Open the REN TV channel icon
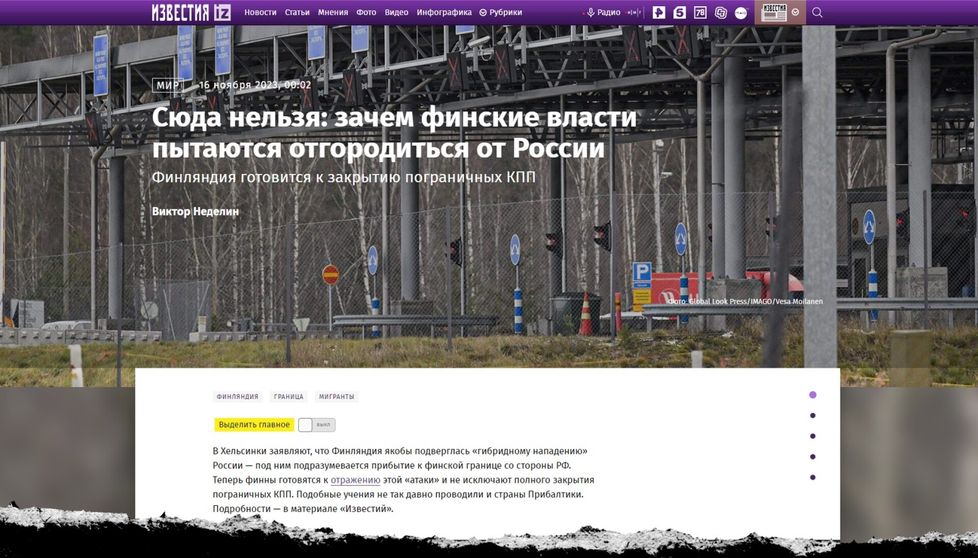The width and height of the screenshot is (978, 558). [x=659, y=12]
